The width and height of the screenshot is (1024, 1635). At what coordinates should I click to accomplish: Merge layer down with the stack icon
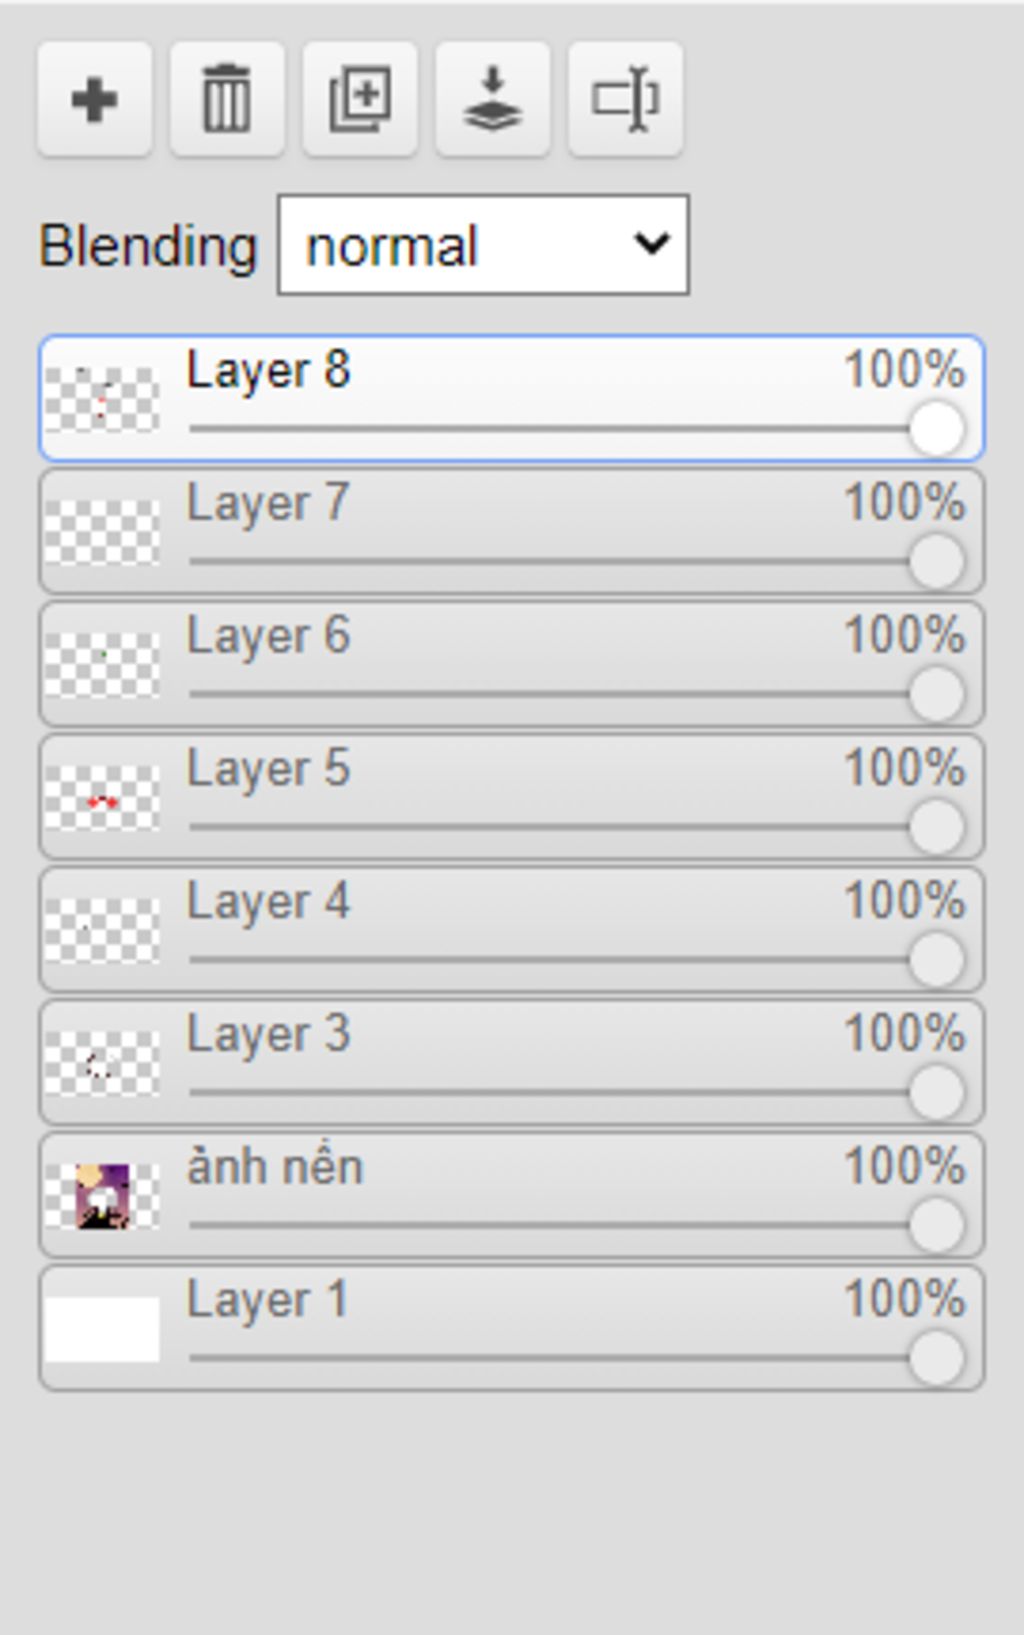(492, 99)
